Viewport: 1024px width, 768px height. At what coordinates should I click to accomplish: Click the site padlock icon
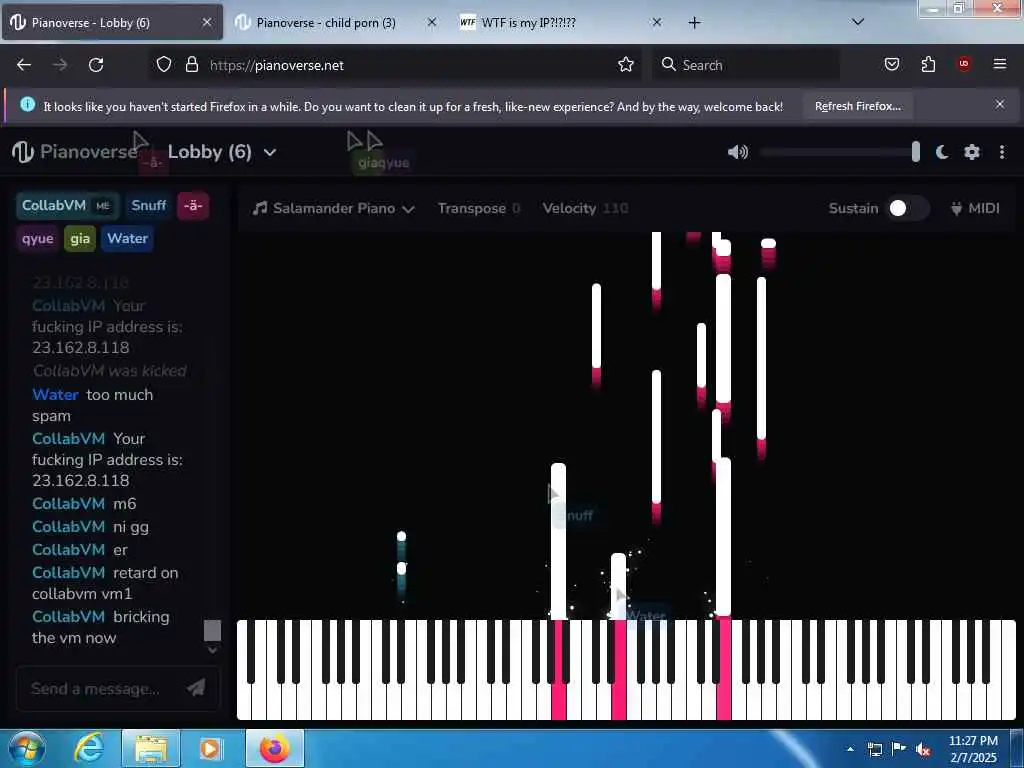pyautogui.click(x=191, y=65)
